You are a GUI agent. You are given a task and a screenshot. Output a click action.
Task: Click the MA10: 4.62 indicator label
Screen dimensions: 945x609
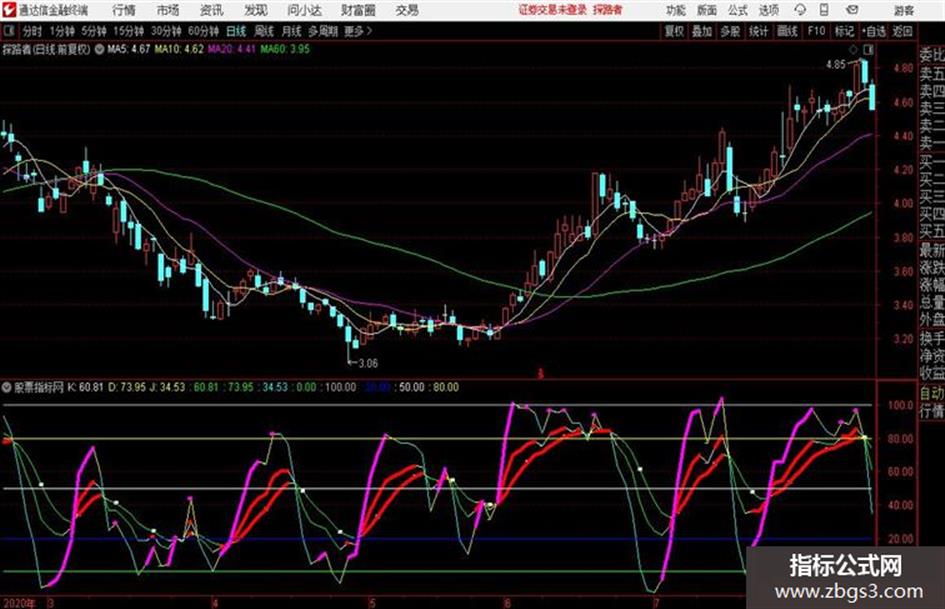[179, 49]
